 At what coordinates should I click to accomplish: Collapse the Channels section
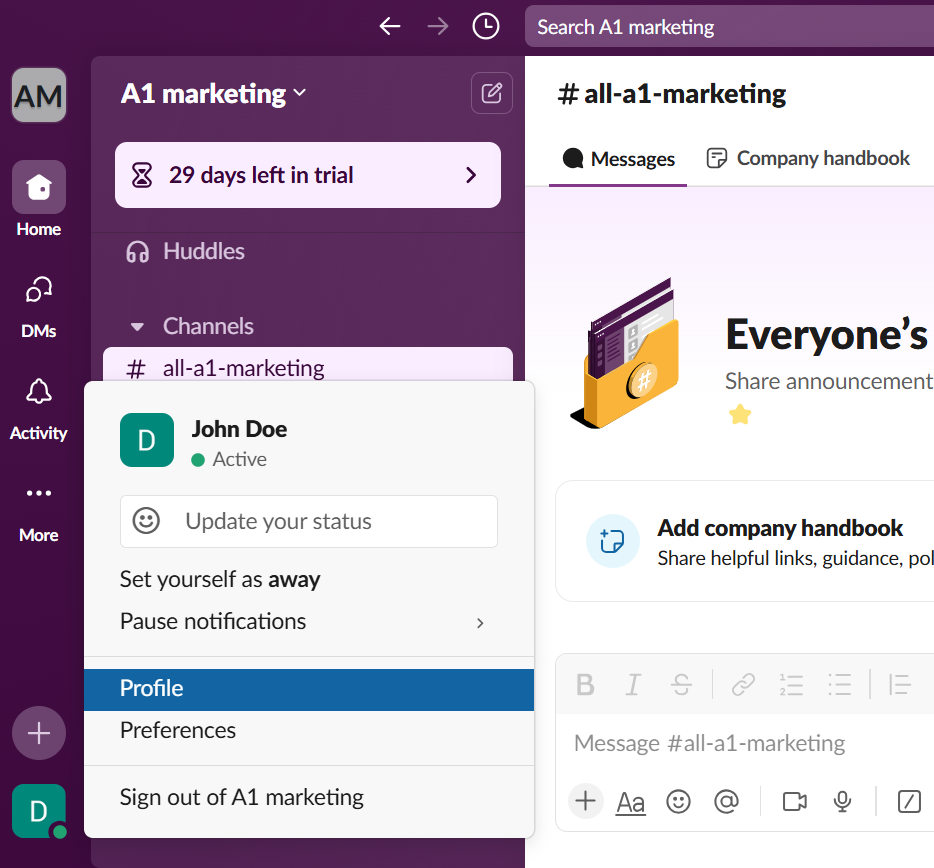point(141,327)
